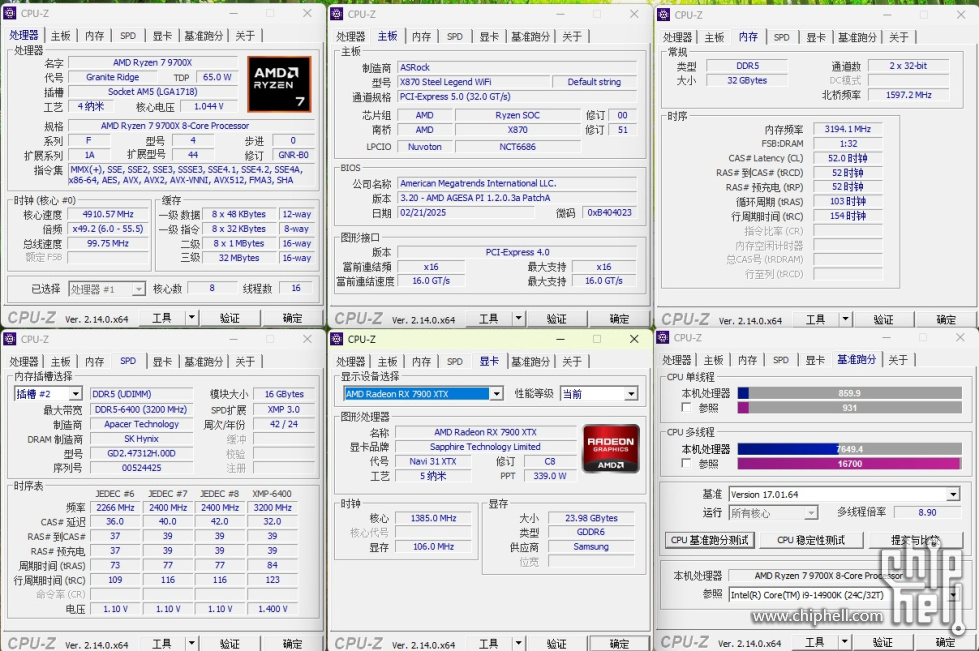979x651 pixels.
Task: Click the multi-thread reference 16700 bar
Action: [x=849, y=464]
